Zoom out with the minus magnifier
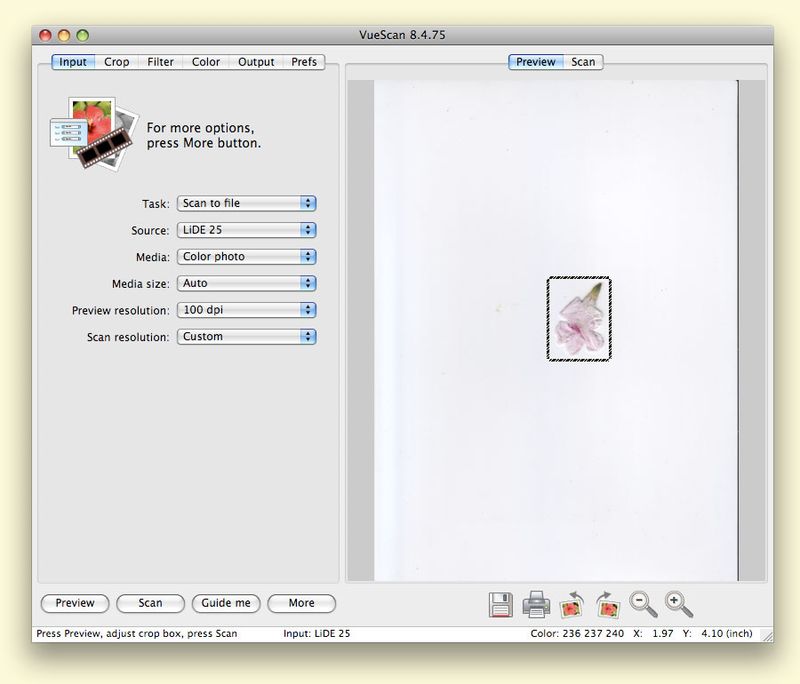 642,604
